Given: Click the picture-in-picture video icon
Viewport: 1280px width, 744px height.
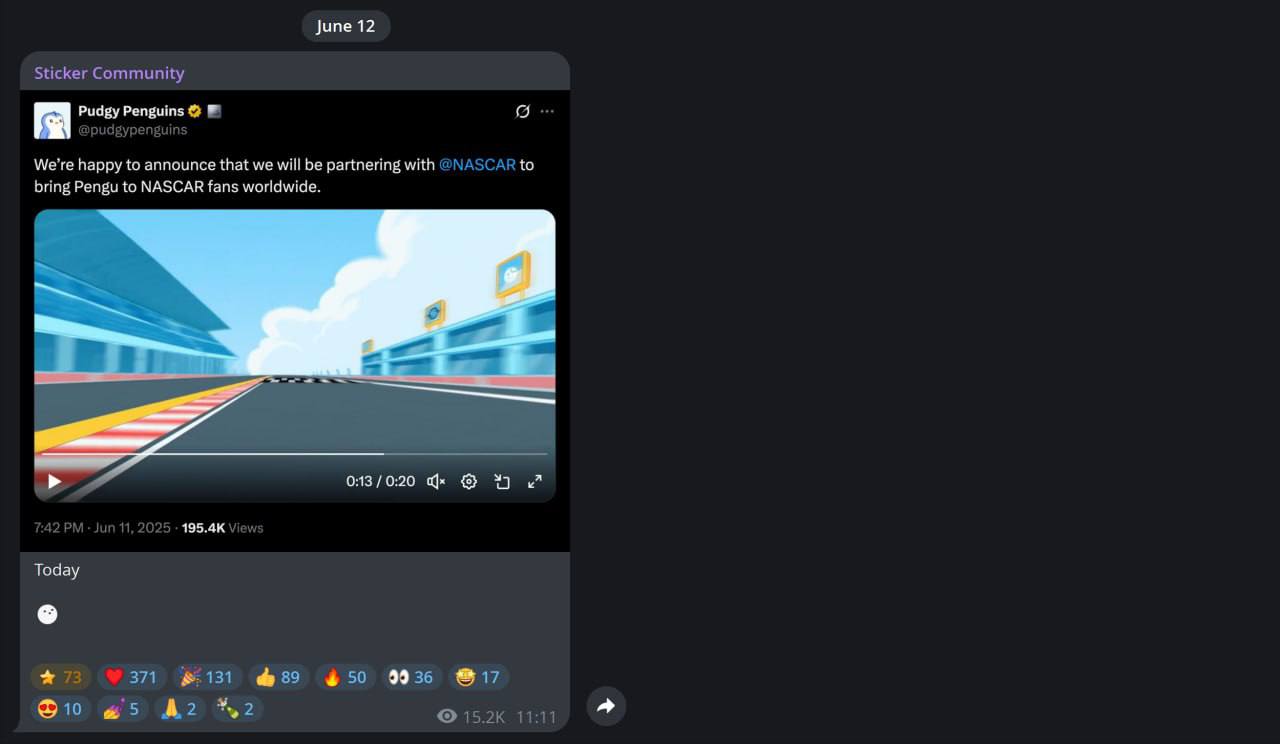Looking at the screenshot, I should click(502, 481).
